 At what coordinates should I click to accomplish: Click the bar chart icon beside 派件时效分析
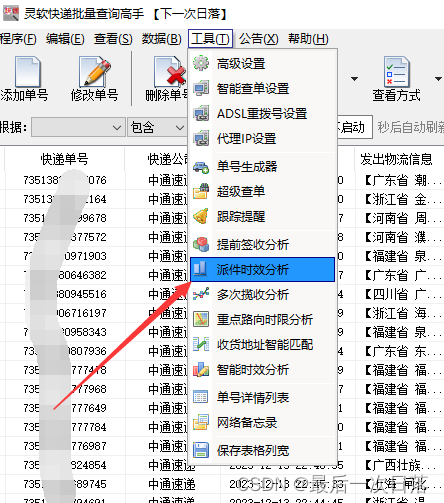click(x=201, y=269)
